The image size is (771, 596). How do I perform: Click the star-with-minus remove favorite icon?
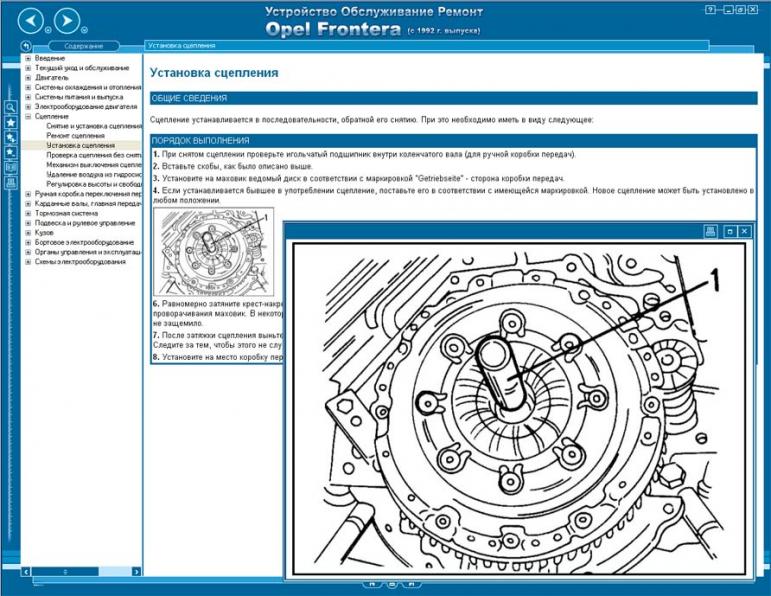10,152
